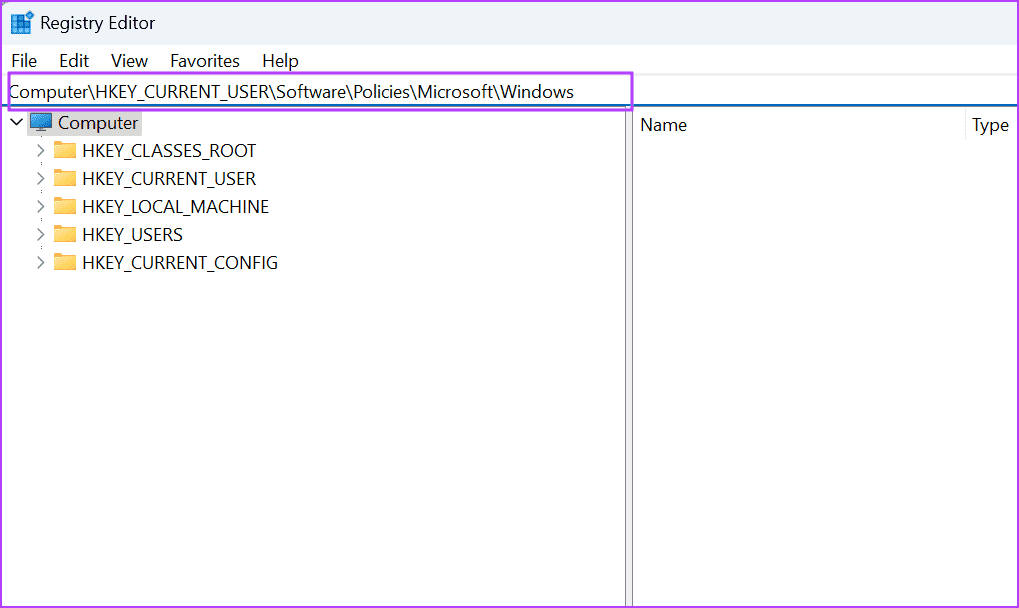Click the HKEY_CLASSES_ROOT folder icon
The height and width of the screenshot is (608, 1019).
[x=64, y=150]
